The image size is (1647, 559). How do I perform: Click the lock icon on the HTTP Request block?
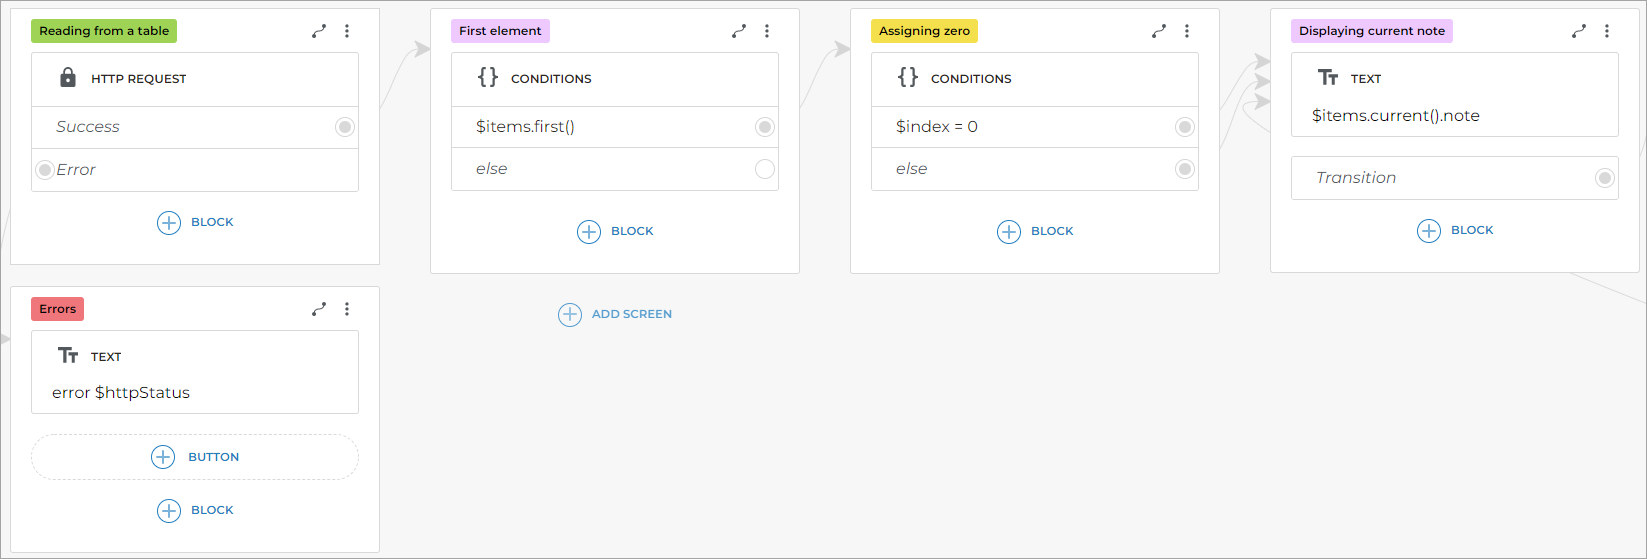pyautogui.click(x=68, y=78)
